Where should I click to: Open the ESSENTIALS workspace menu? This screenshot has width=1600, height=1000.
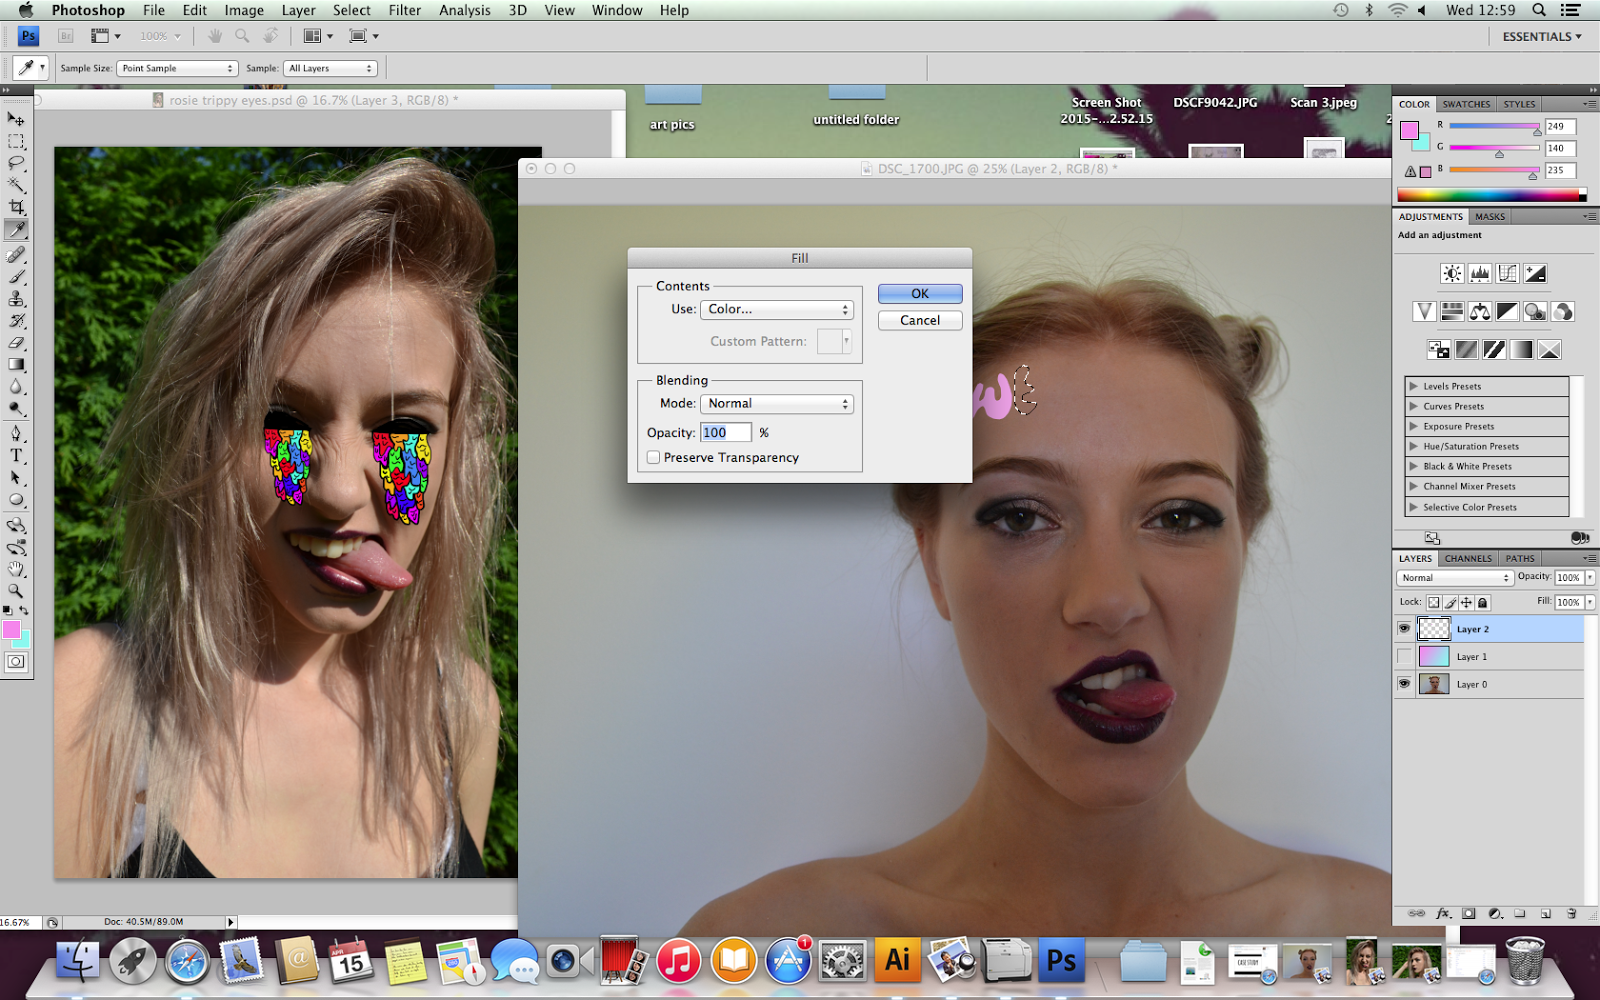coord(1542,36)
